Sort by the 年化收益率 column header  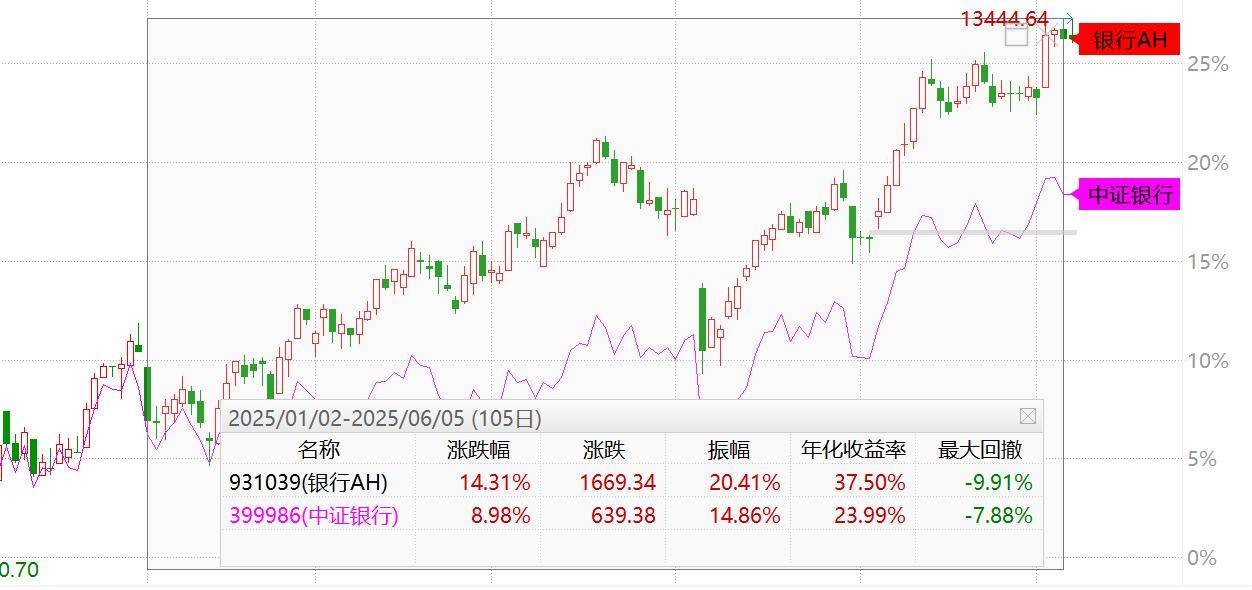[x=853, y=450]
